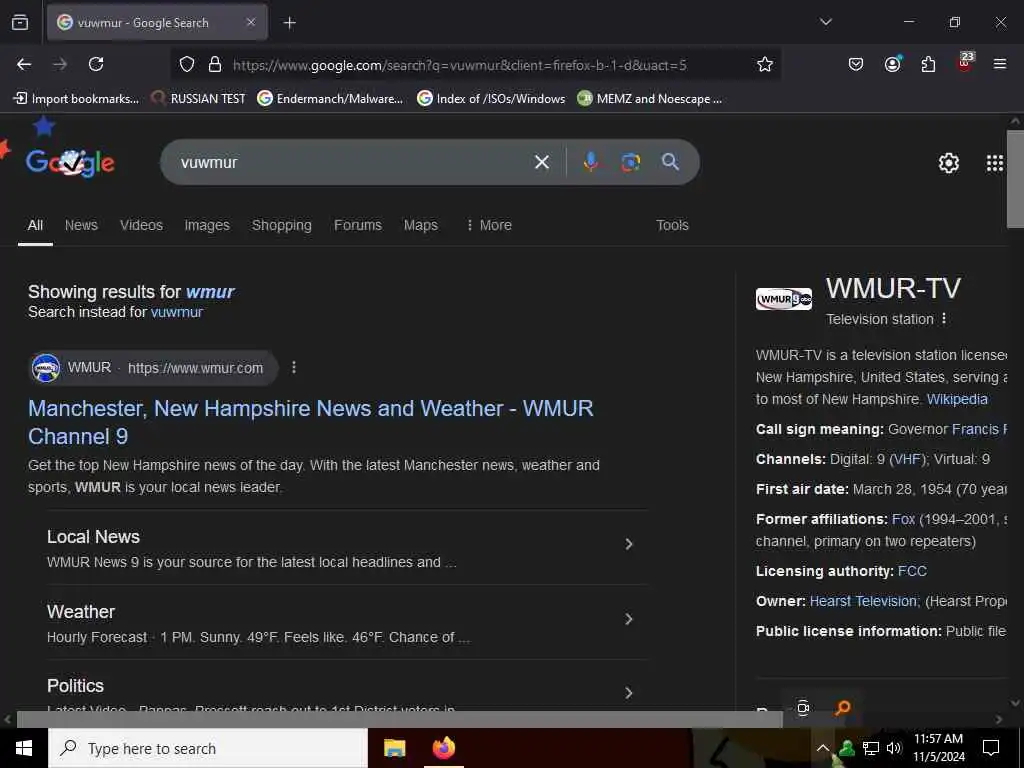Open File Explorer from the taskbar
The height and width of the screenshot is (768, 1024).
click(x=394, y=748)
